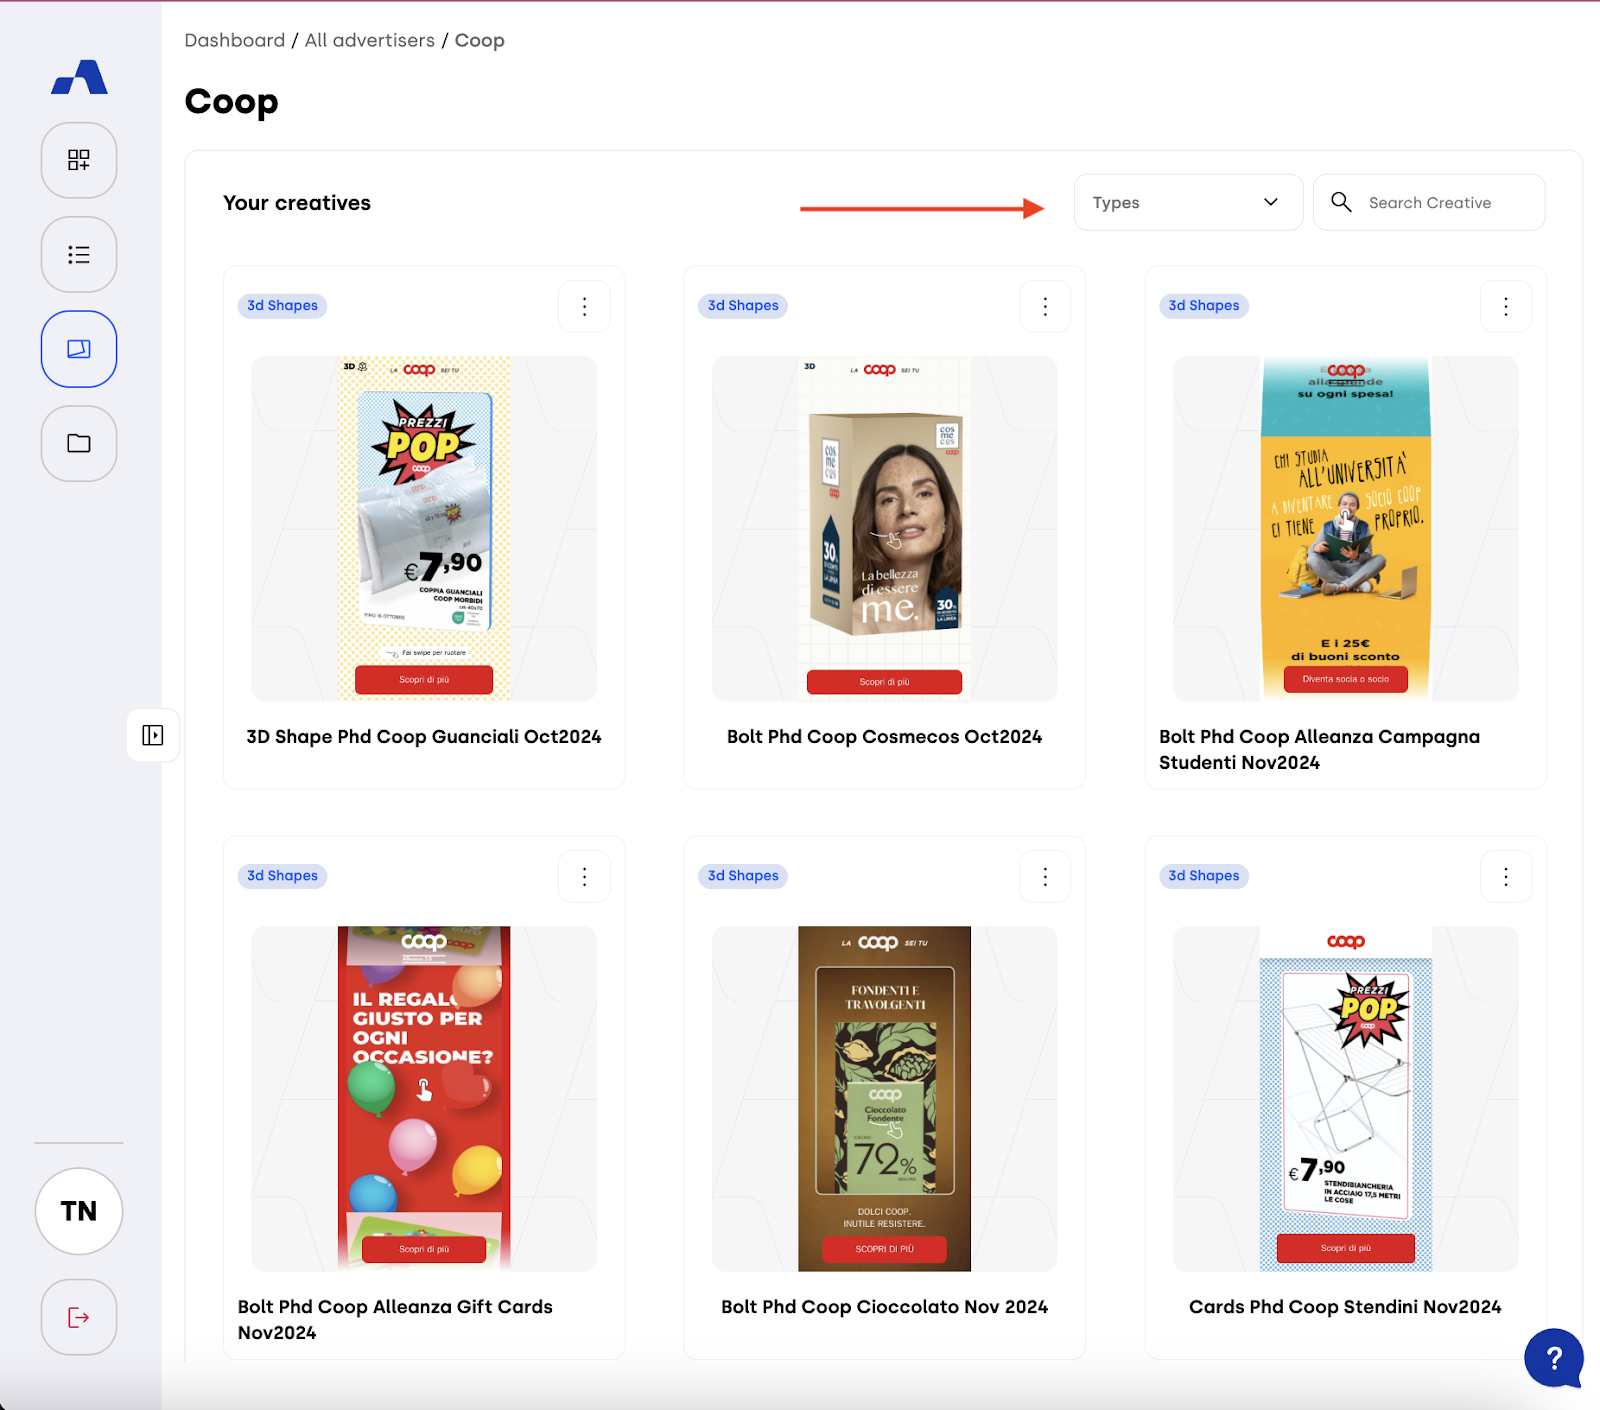Screen dimensions: 1600x1410
Task: Expand the Types dropdown filter
Action: [x=1188, y=202]
